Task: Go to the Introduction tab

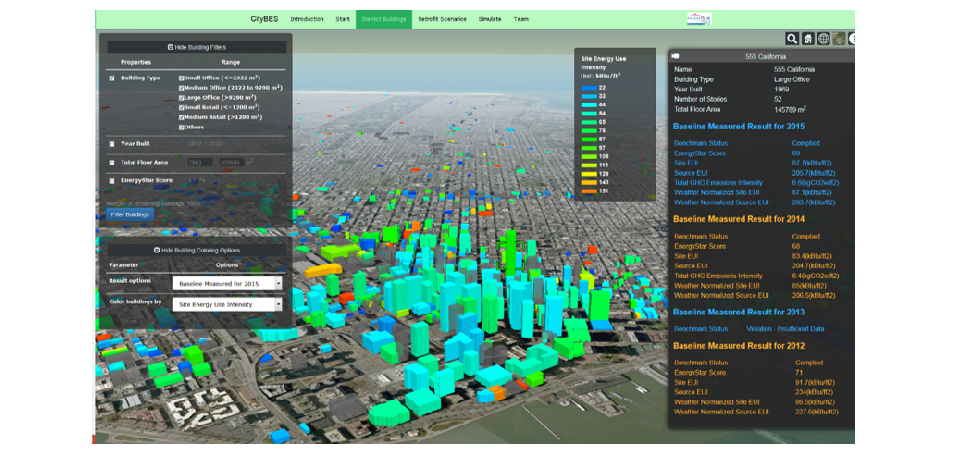Action: tap(306, 19)
